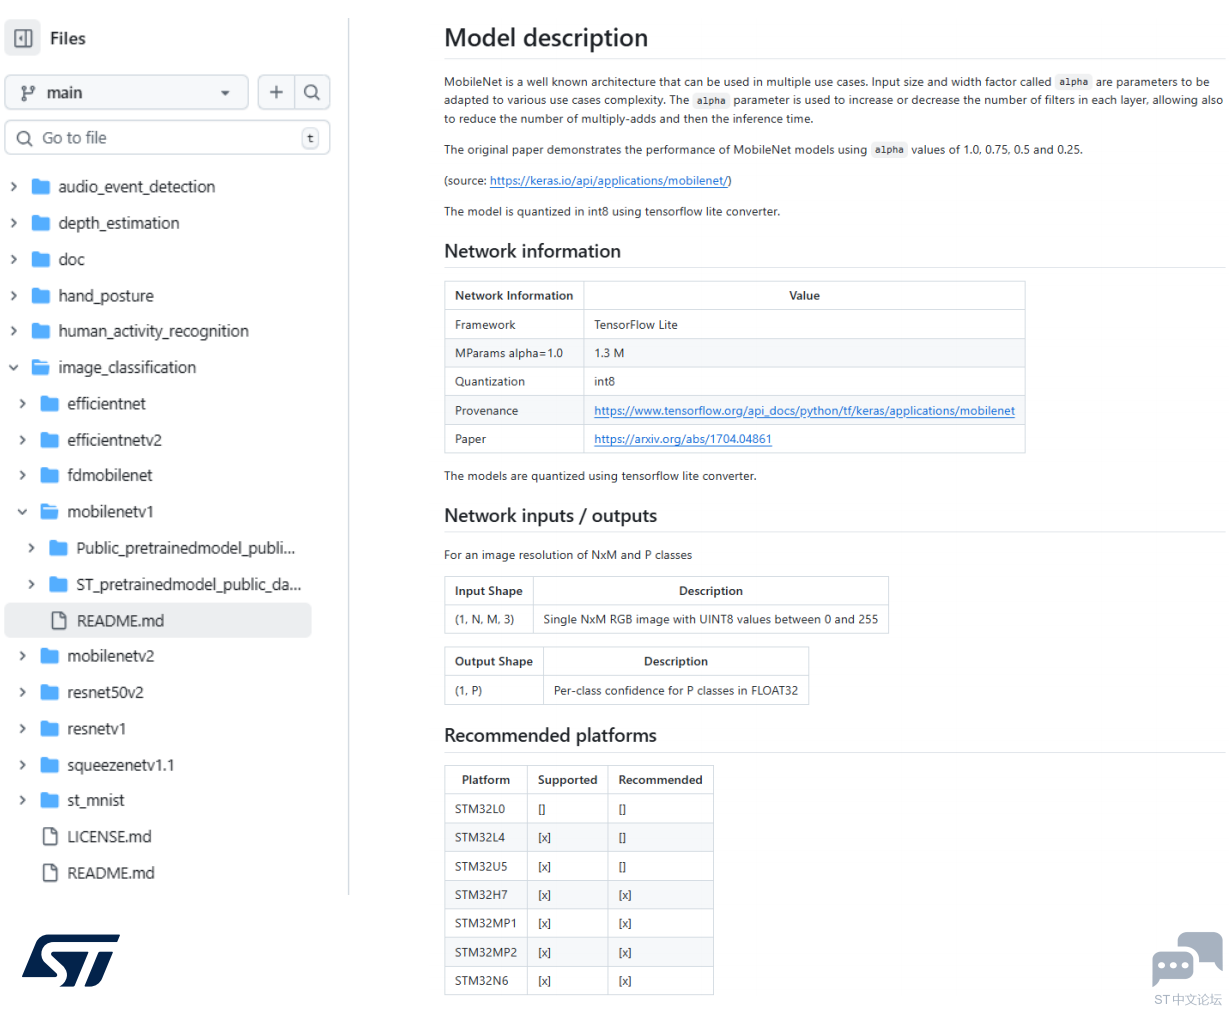Screen dimensions: 1231x1015
Task: Select the open mobilenetv1 folder icon
Action: [x=50, y=511]
